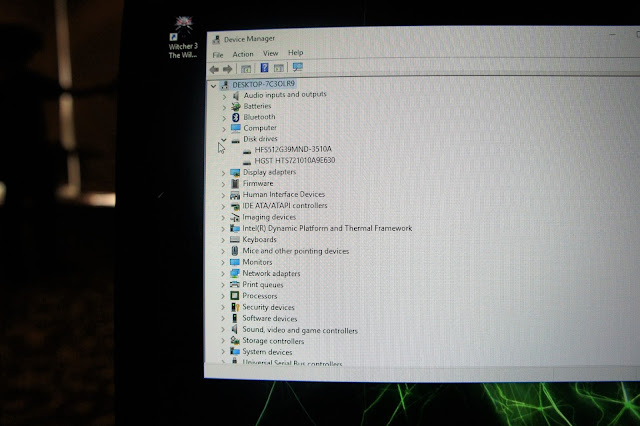Image resolution: width=640 pixels, height=426 pixels.
Task: Click the Scan for hardware changes monitor icon
Action: (x=298, y=67)
